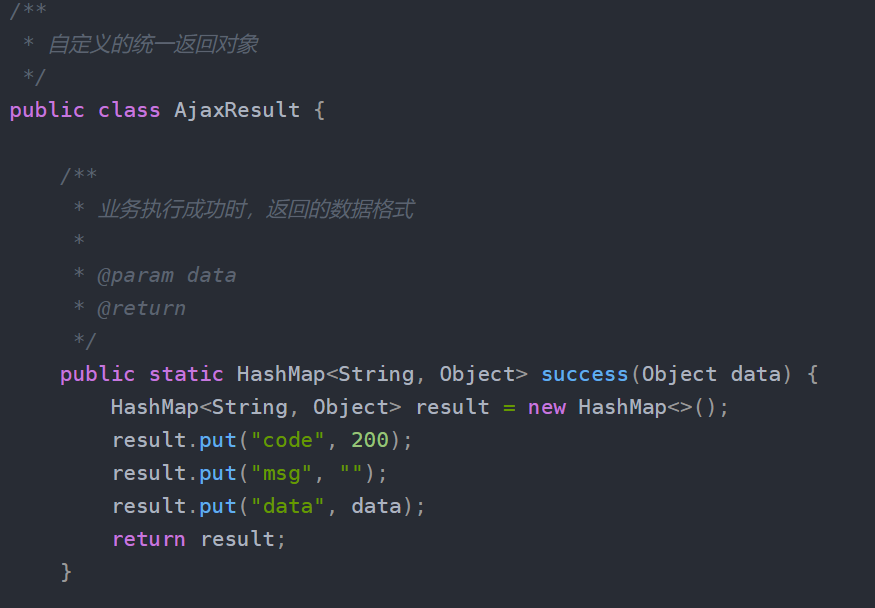The image size is (875, 608).
Task: Click the opening brace after AjaxResult
Action: pos(319,110)
